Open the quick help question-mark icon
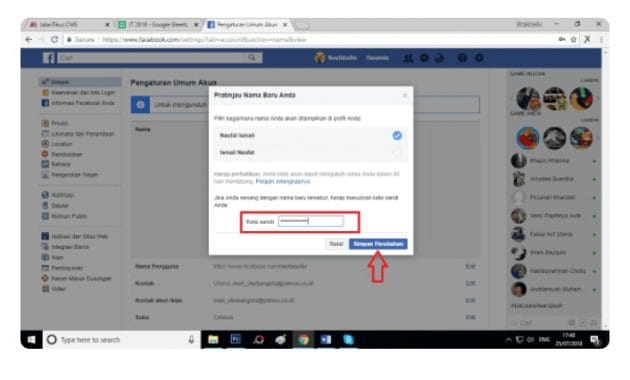Viewport: 630px width, 380px height. pos(462,58)
